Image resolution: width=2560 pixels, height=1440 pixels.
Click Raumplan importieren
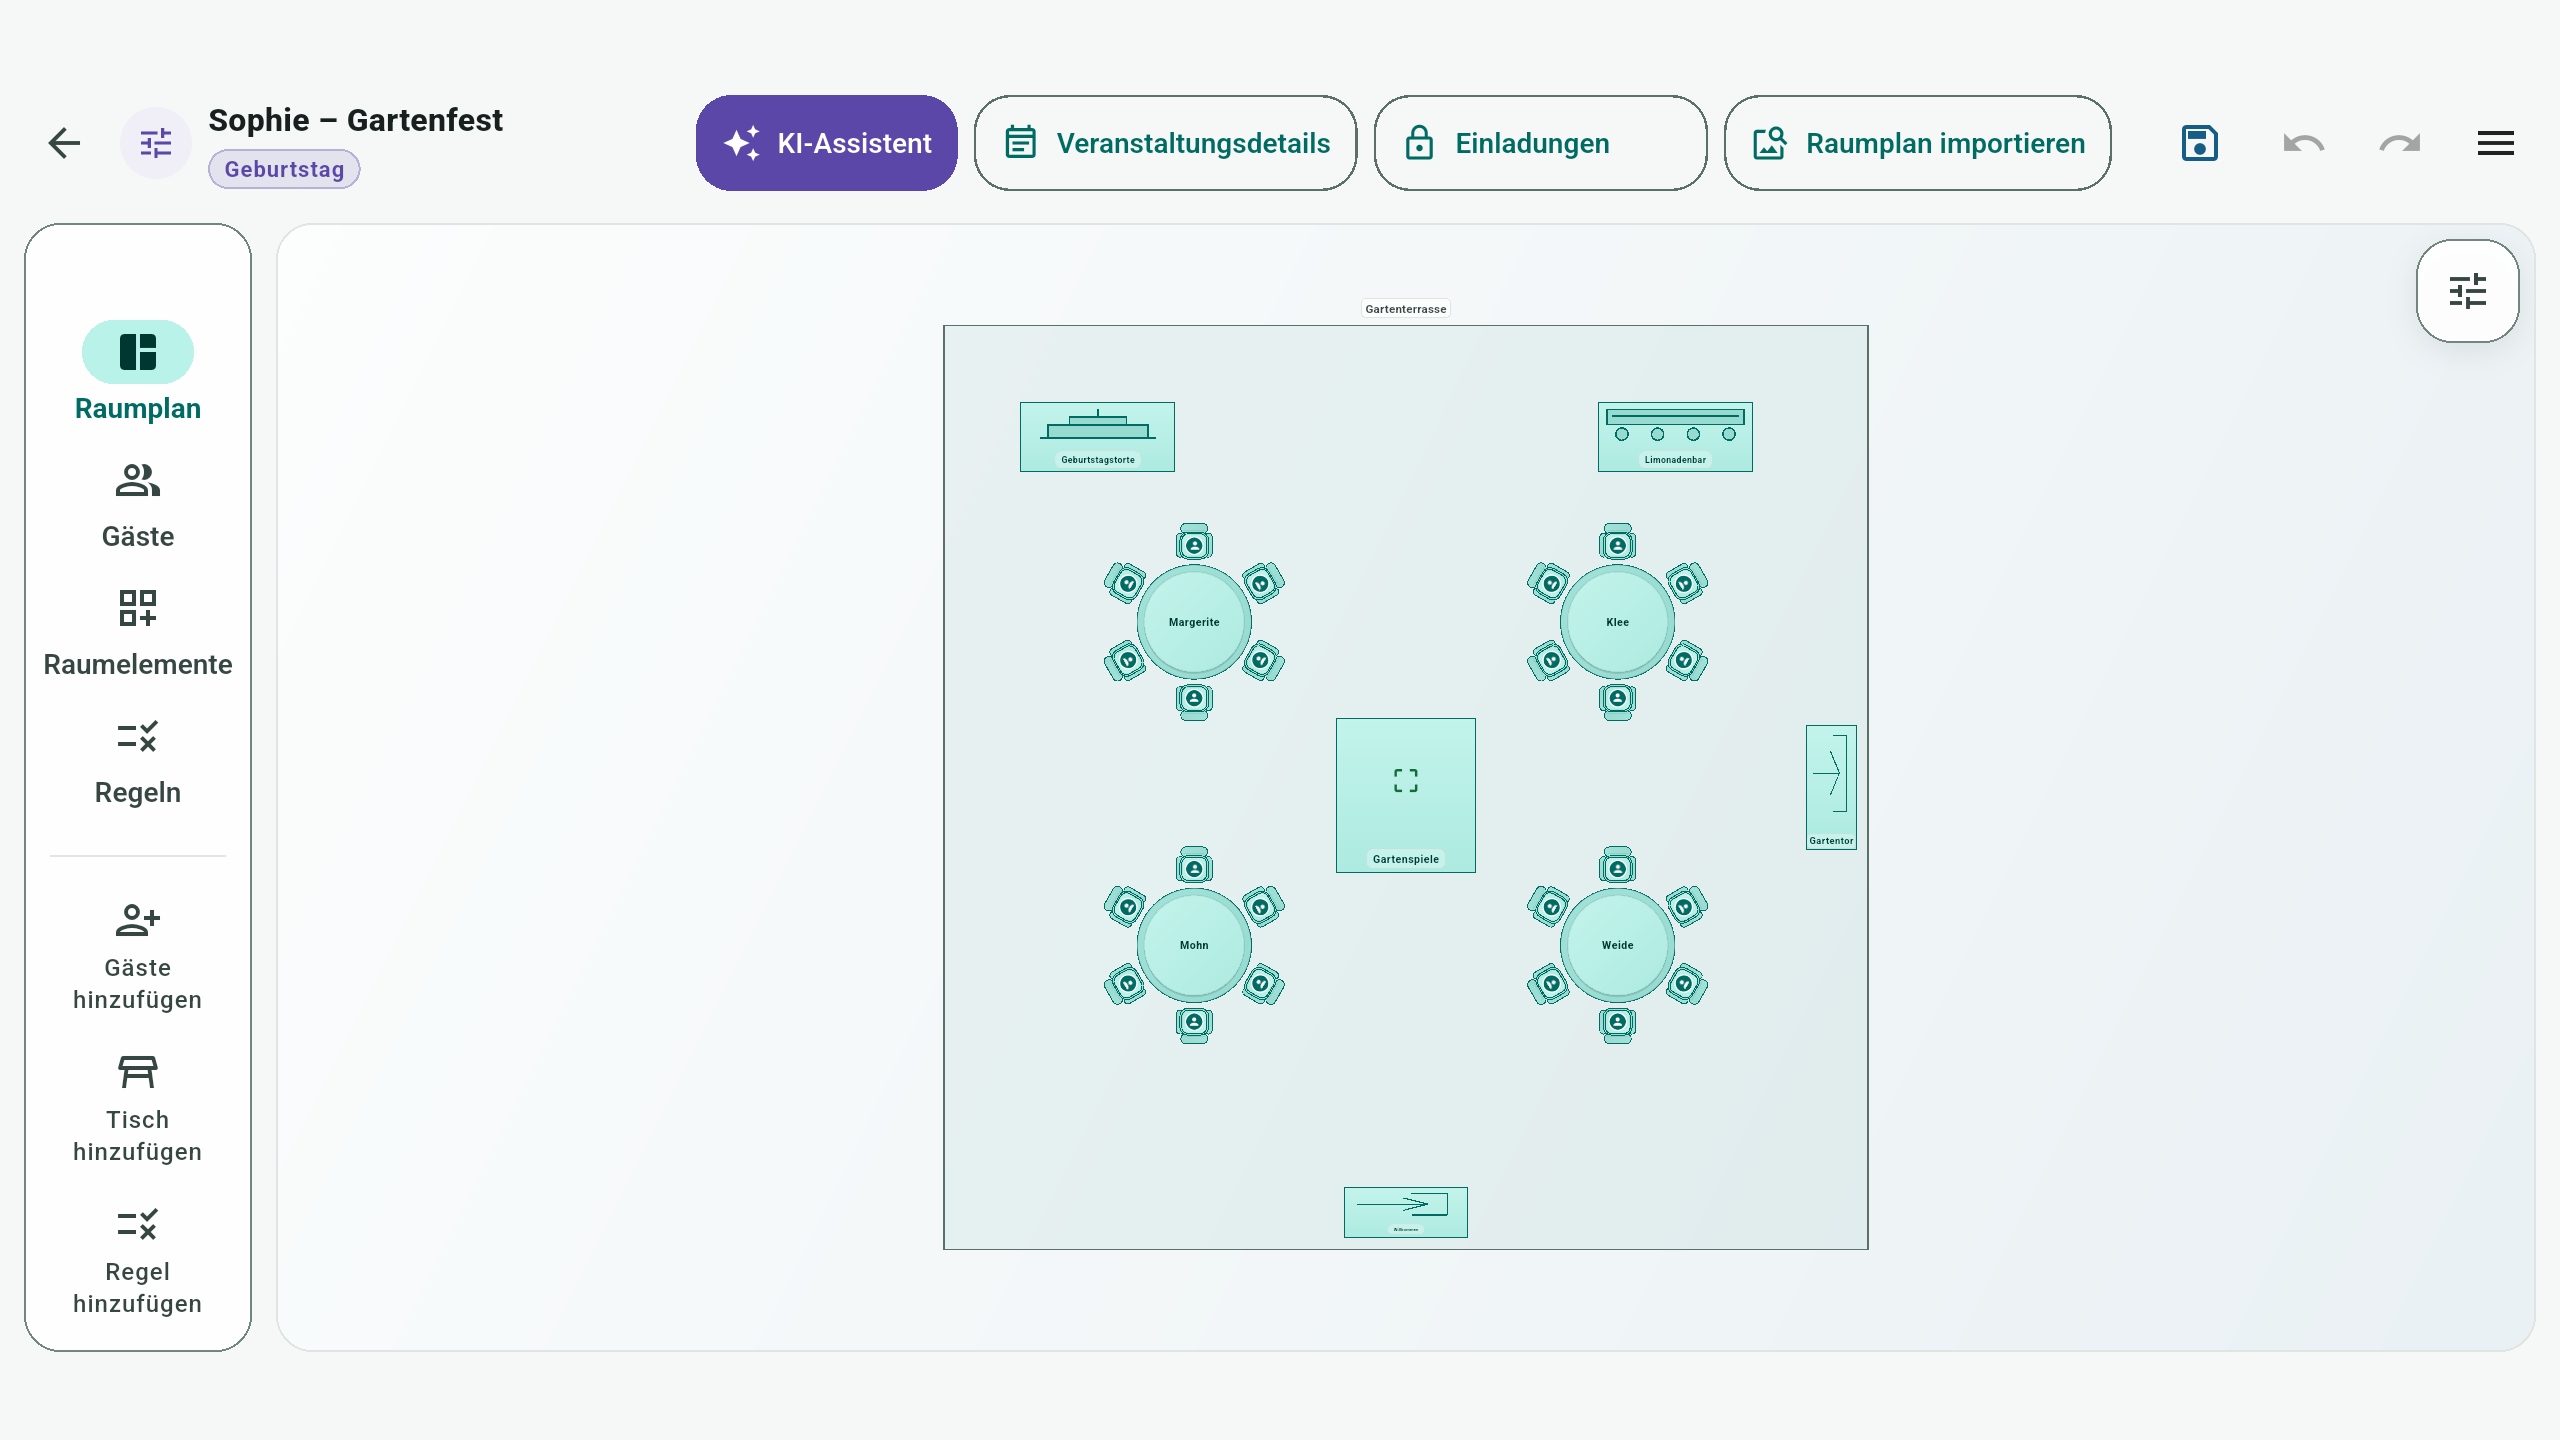click(x=1918, y=143)
